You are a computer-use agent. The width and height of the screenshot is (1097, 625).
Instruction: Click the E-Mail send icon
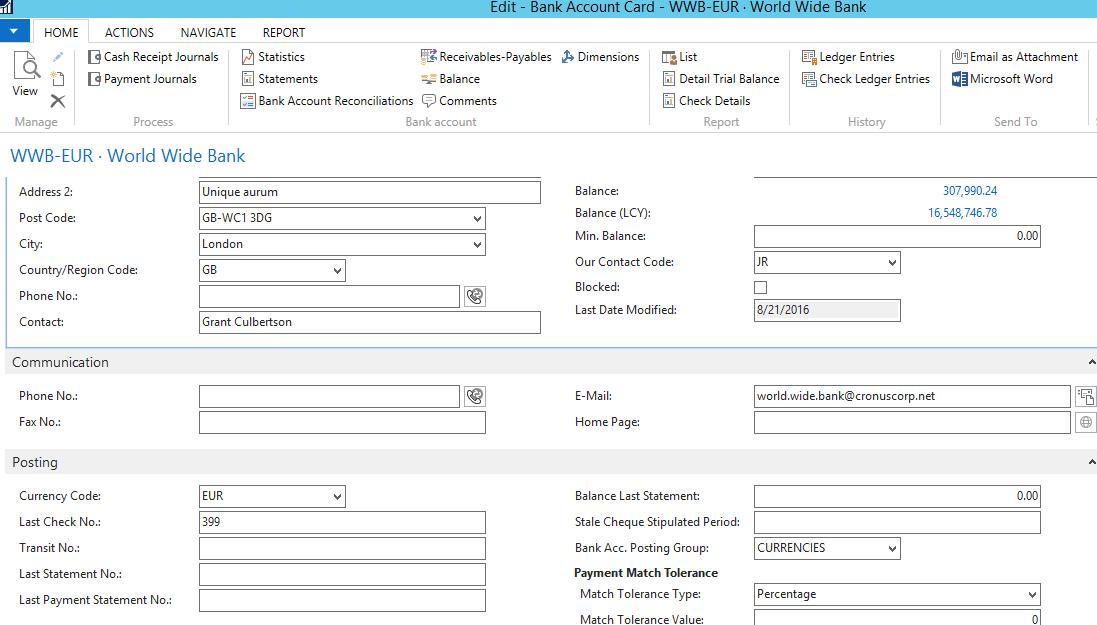click(x=1086, y=396)
